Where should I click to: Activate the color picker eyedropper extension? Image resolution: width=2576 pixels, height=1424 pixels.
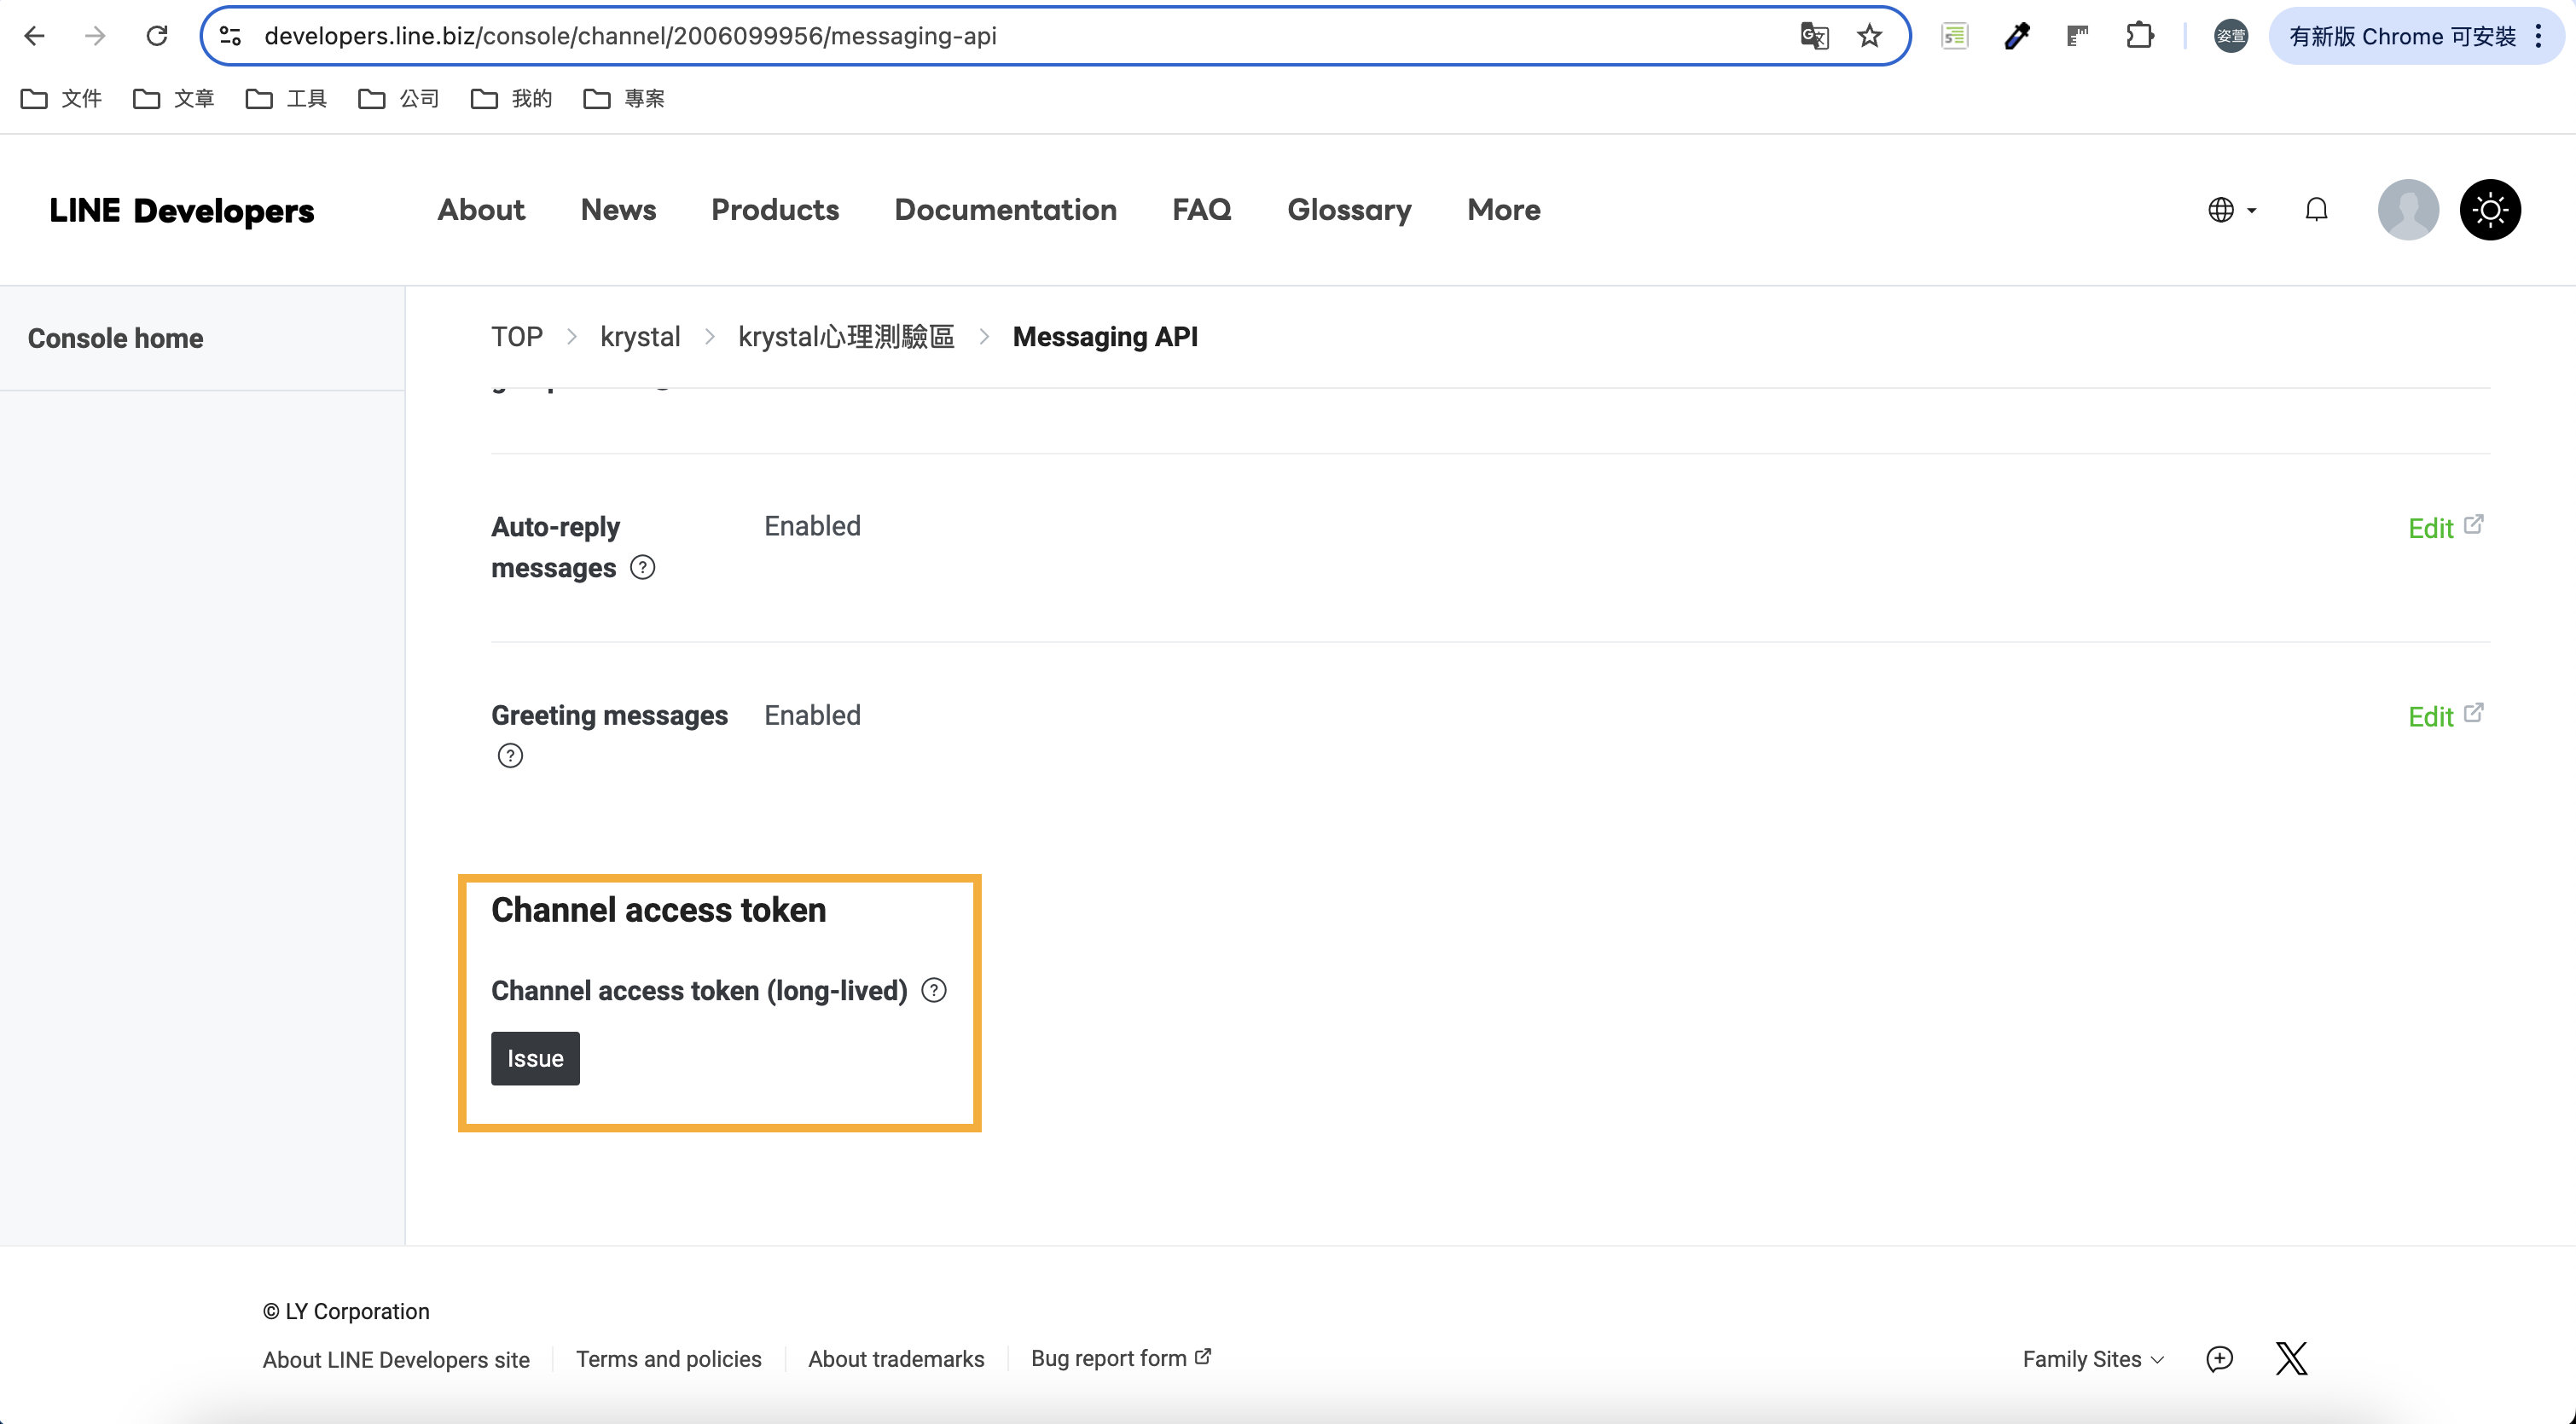click(2017, 36)
